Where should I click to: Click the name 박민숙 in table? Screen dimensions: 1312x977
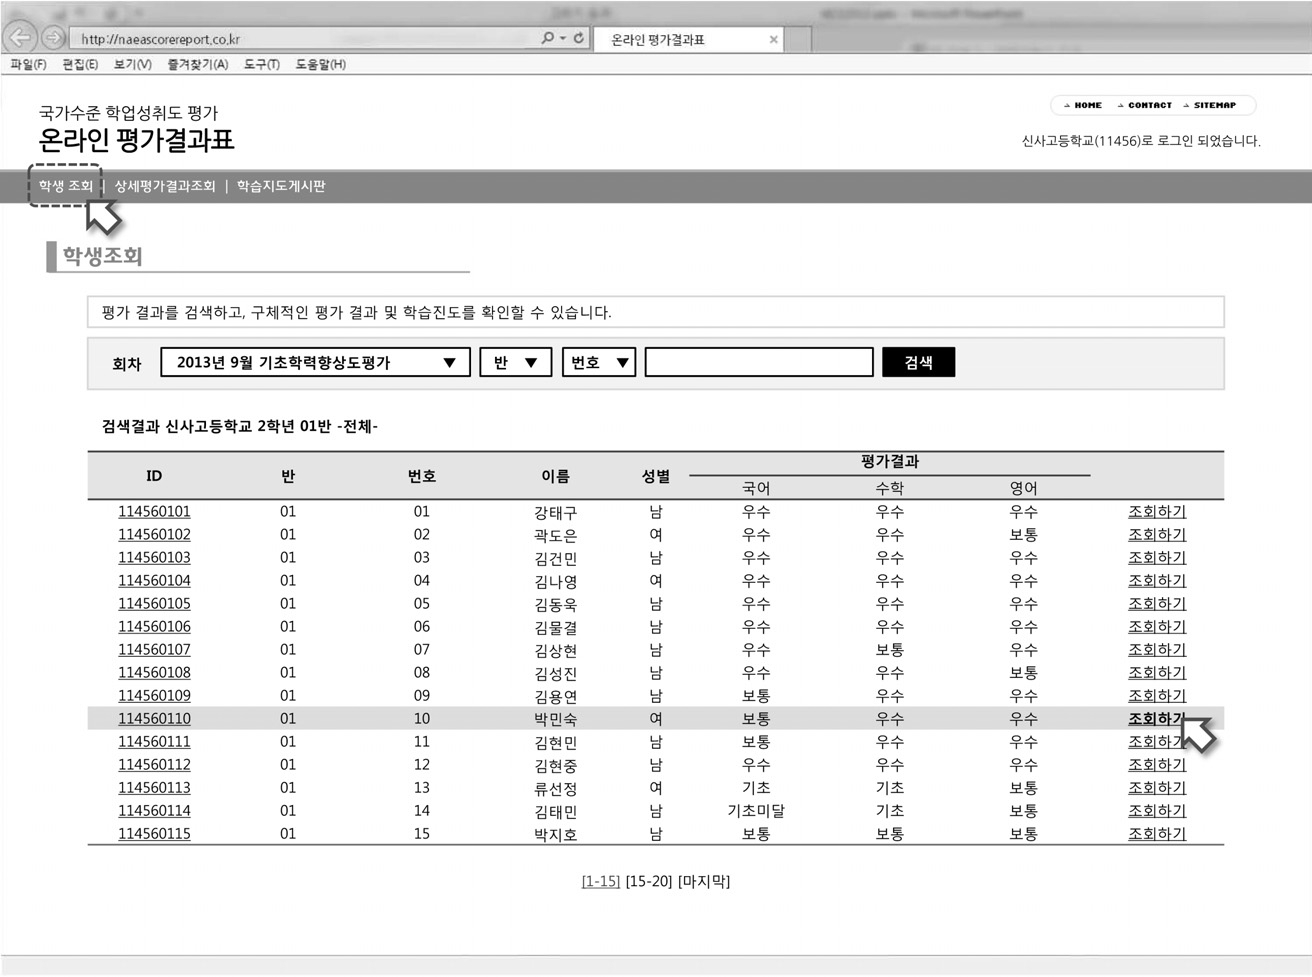555,719
